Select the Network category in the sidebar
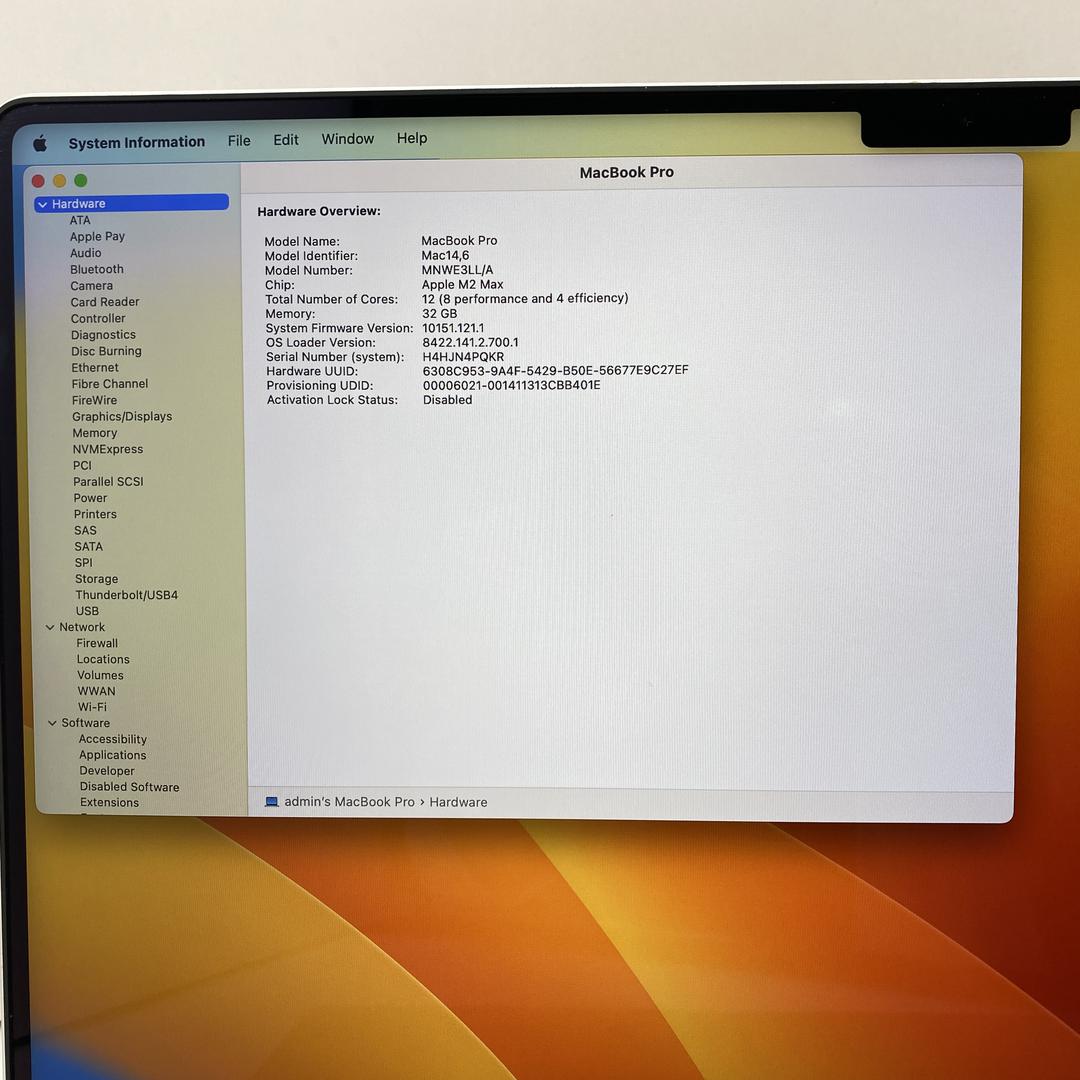 tap(82, 627)
